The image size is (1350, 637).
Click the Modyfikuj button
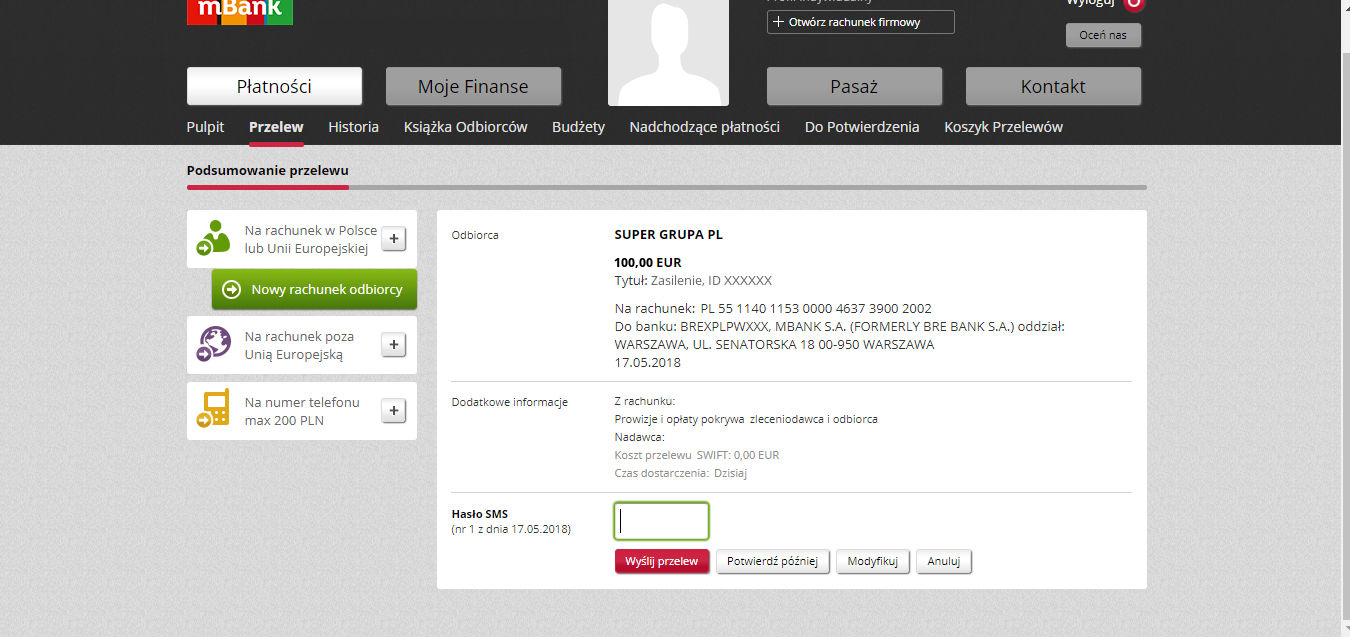click(x=873, y=561)
